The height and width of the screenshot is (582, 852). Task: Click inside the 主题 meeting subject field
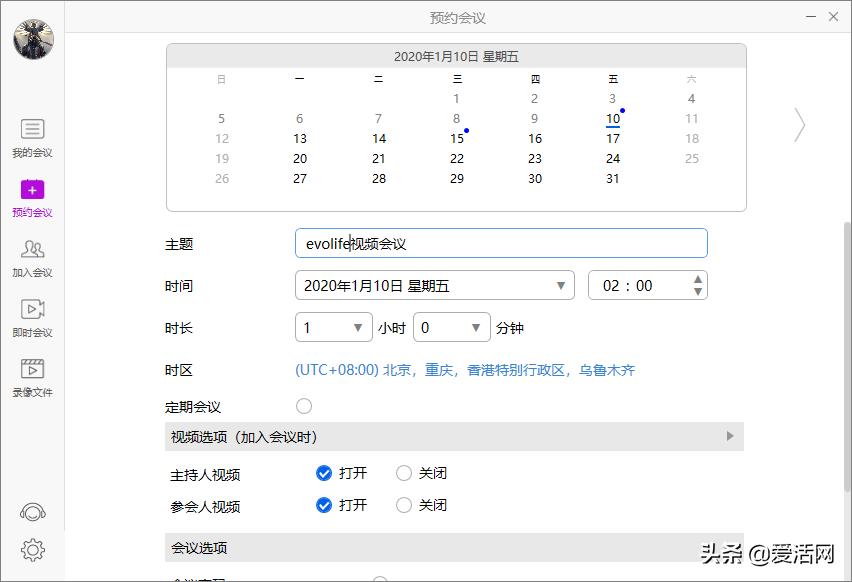tap(500, 243)
